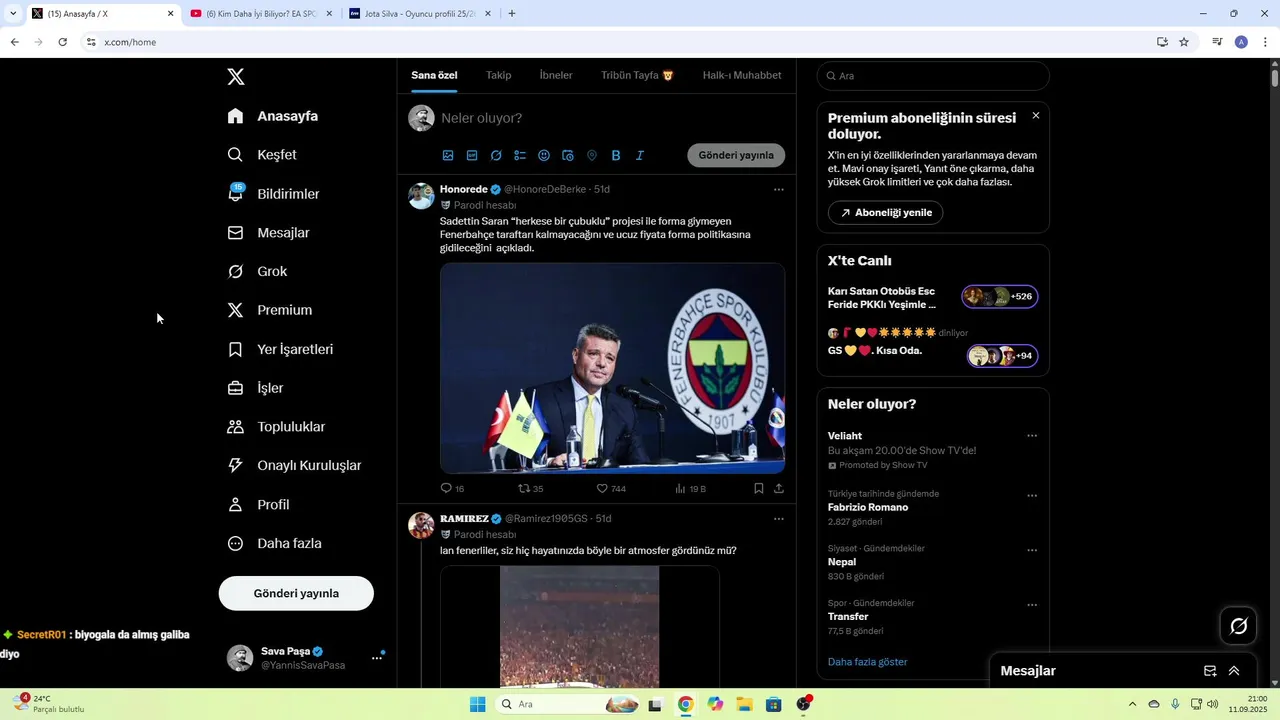Click the Grok icon in compose toolbar
The width and height of the screenshot is (1280, 720).
tap(496, 156)
